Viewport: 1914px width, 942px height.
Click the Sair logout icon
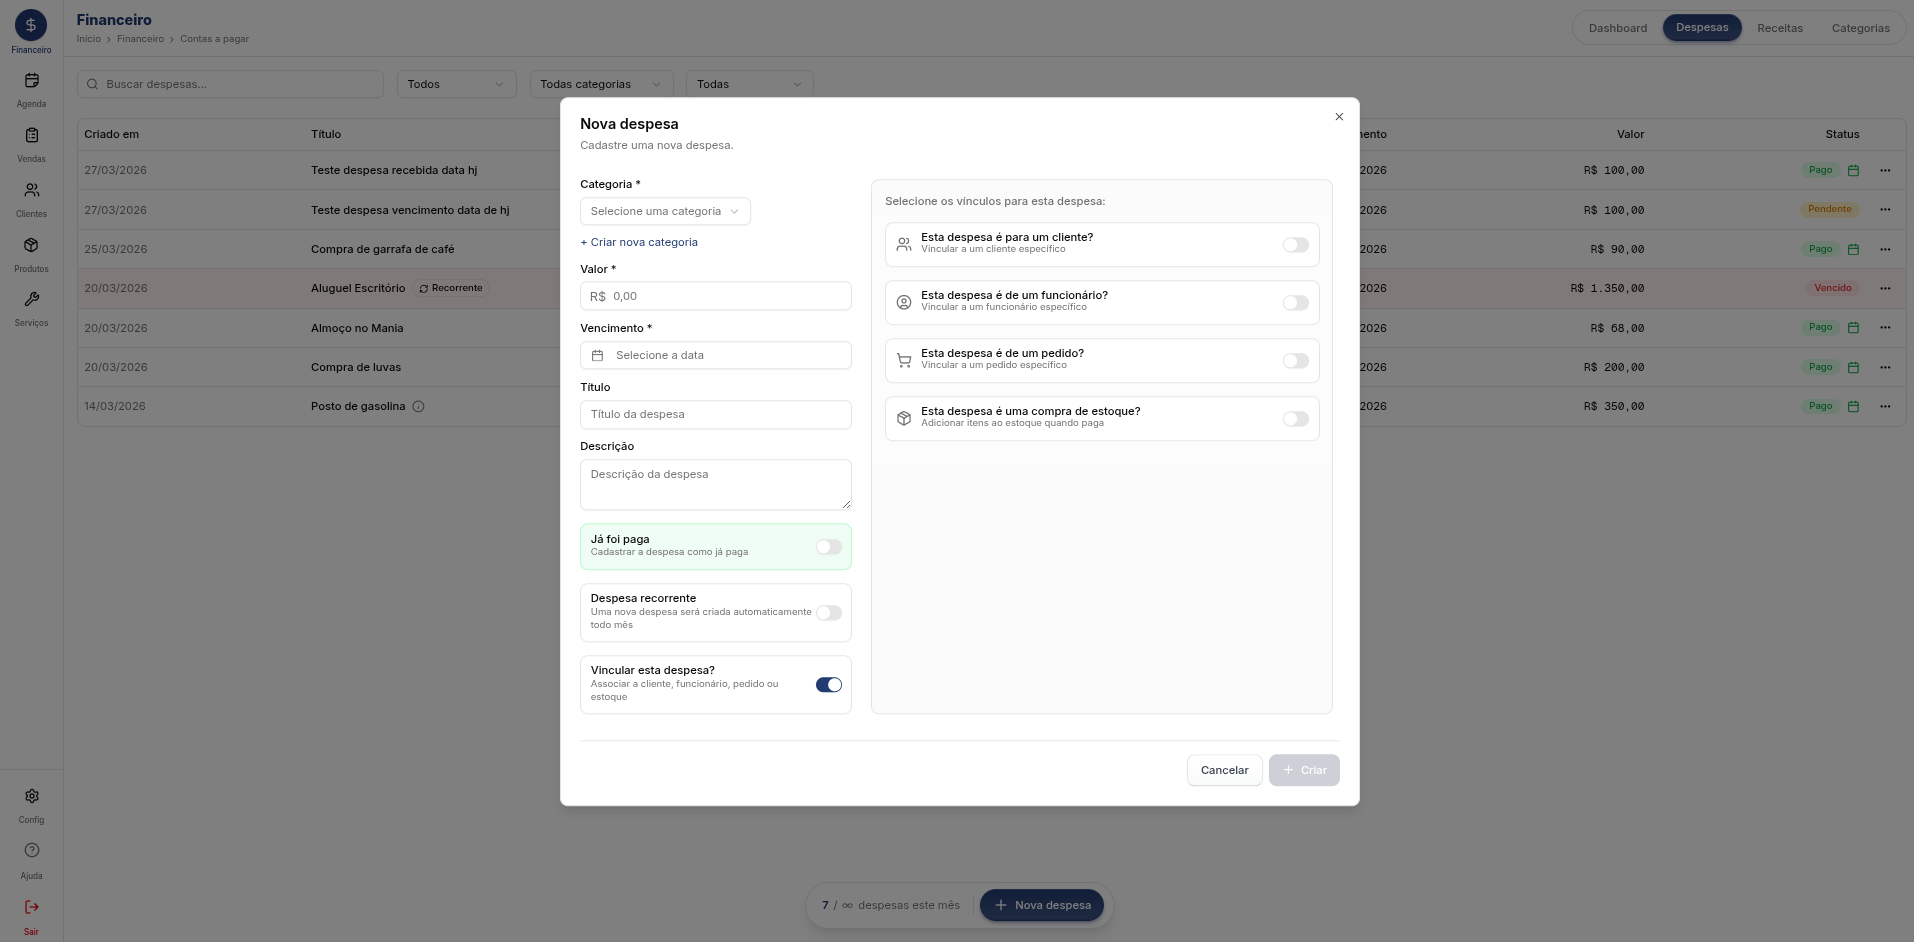31,907
